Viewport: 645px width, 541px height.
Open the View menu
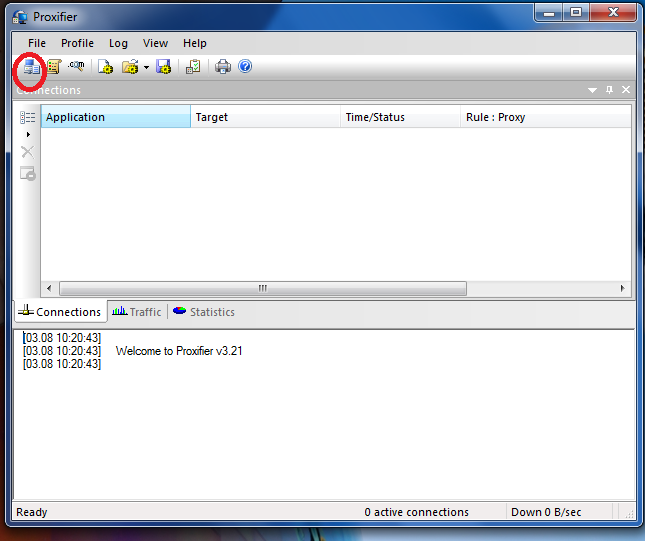tap(155, 43)
